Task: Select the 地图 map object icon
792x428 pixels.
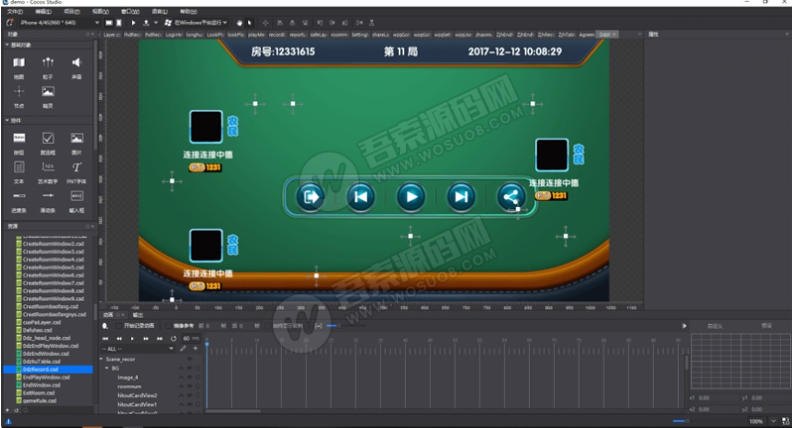Action: tap(19, 63)
